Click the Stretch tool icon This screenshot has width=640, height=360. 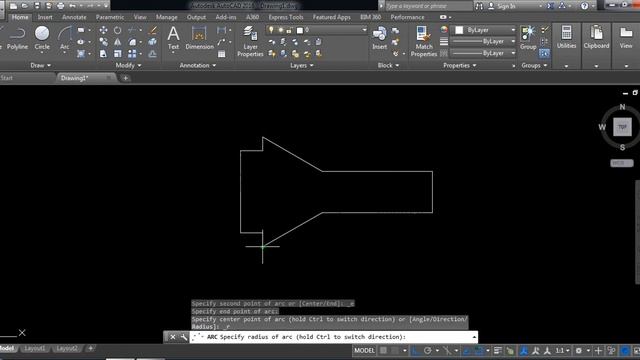103,53
